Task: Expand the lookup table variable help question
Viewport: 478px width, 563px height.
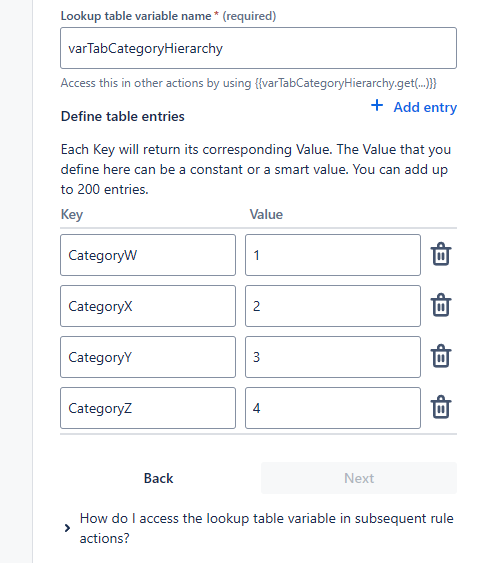Action: point(266,528)
